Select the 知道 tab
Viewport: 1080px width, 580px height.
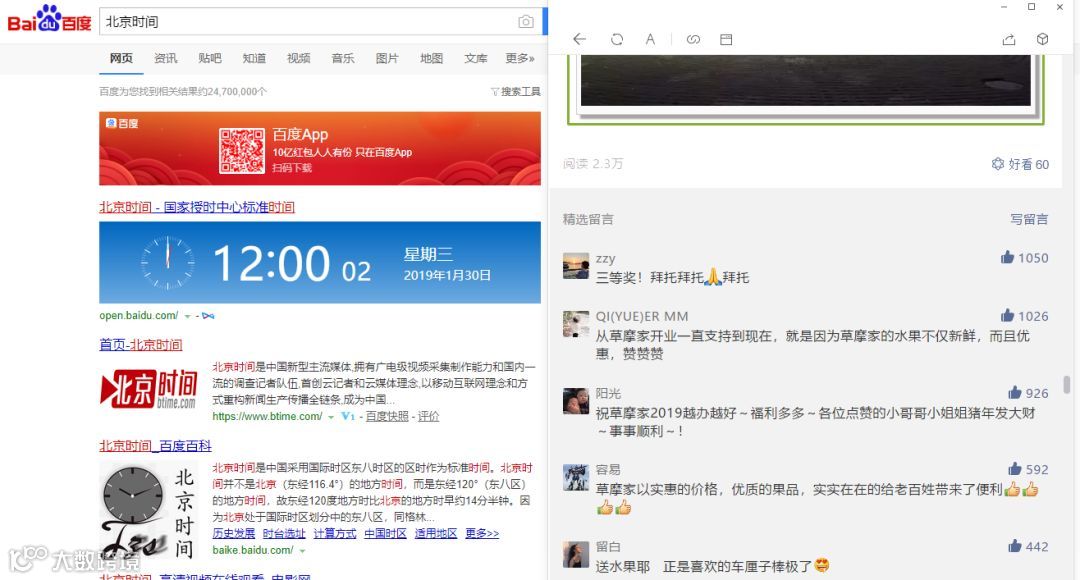point(254,59)
